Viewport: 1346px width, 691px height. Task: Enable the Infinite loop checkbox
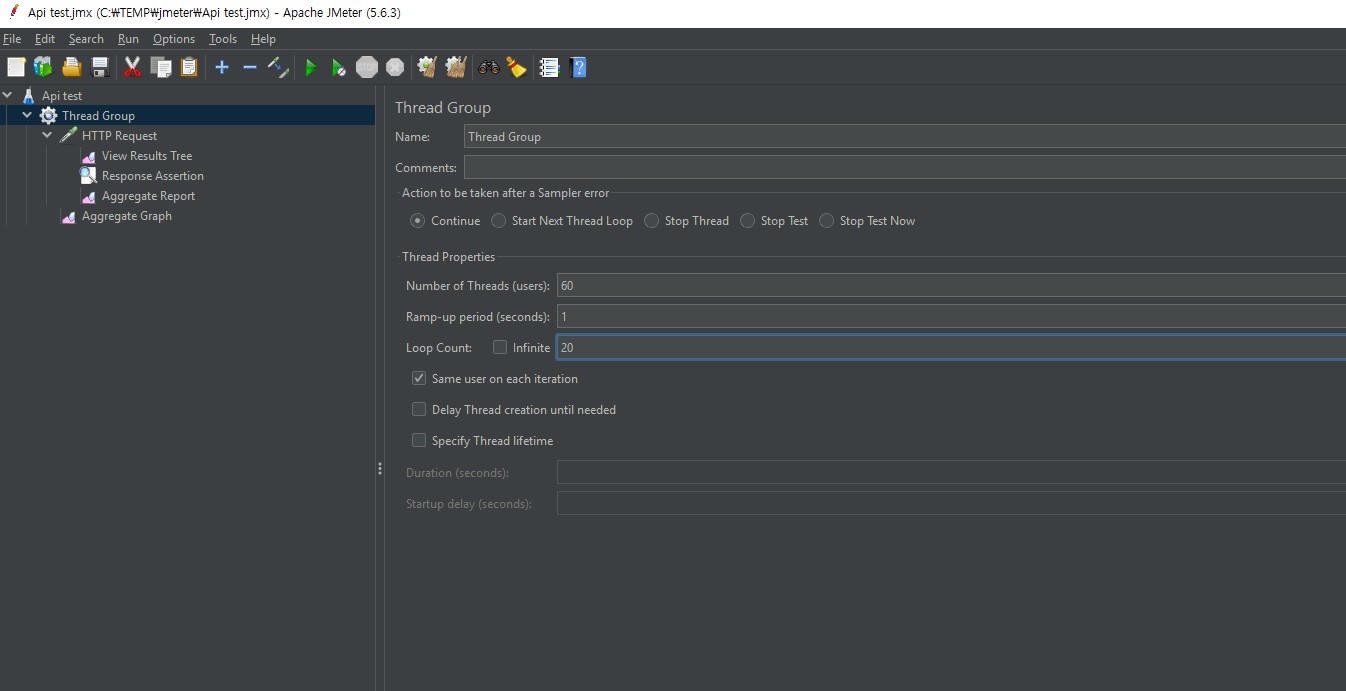tap(500, 347)
